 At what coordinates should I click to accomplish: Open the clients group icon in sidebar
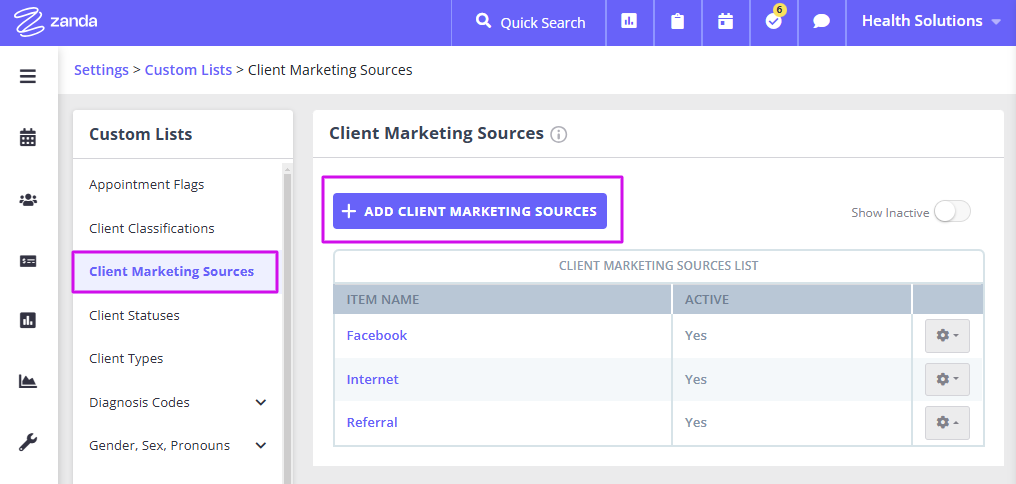pos(28,200)
